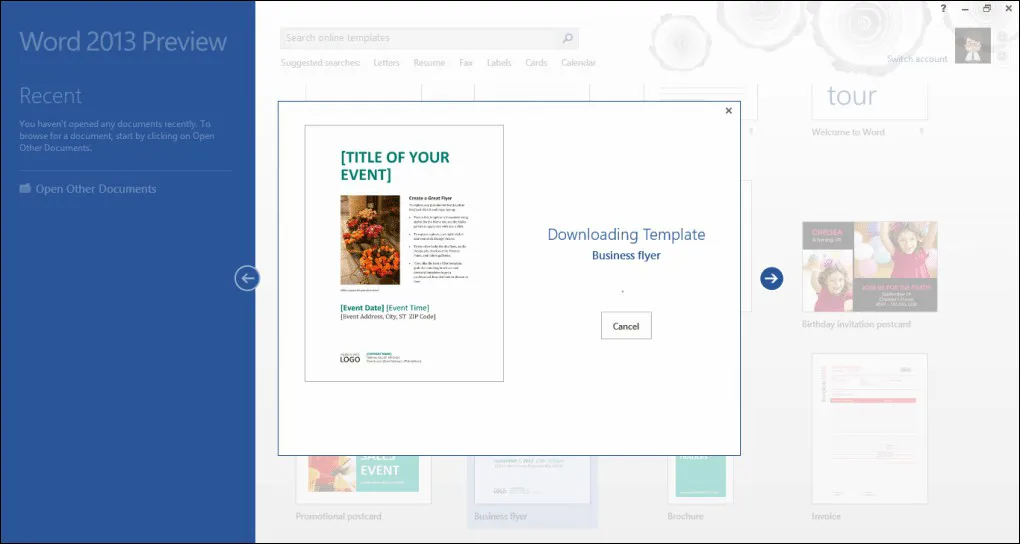Open Other Documents link

pyautogui.click(x=96, y=189)
